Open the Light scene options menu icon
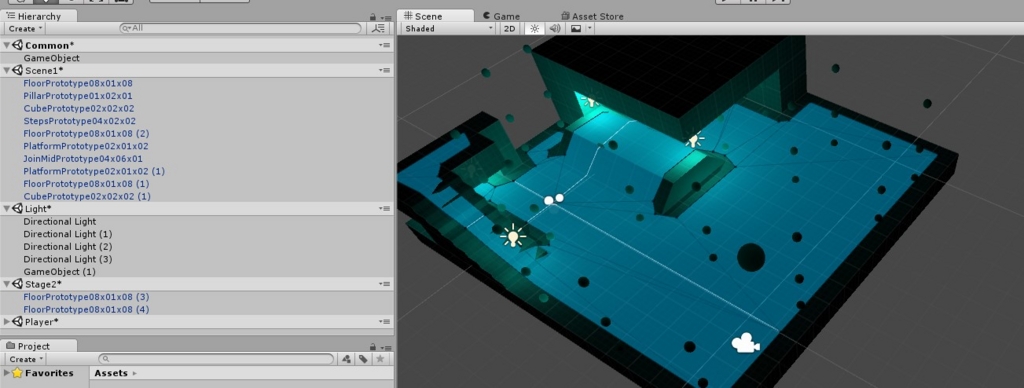Viewport: 1024px width, 388px height. pos(385,208)
